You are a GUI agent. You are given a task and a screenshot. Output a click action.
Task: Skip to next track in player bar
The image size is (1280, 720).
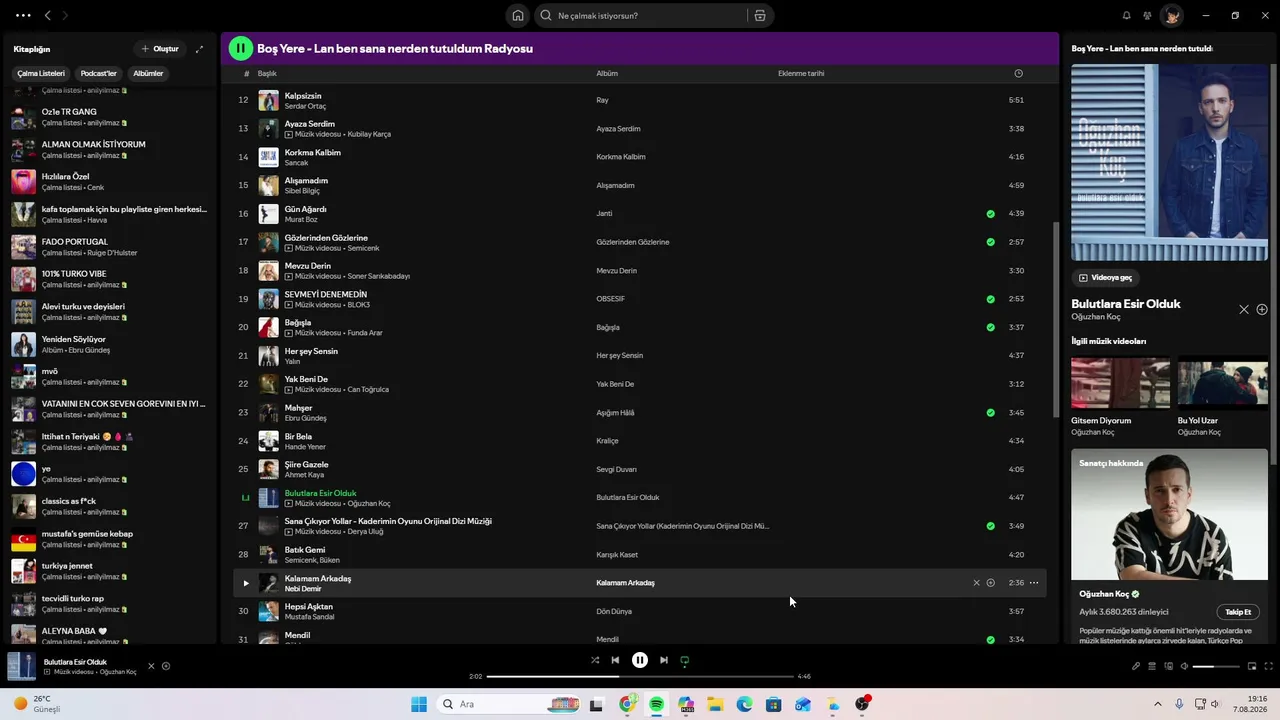pos(664,660)
